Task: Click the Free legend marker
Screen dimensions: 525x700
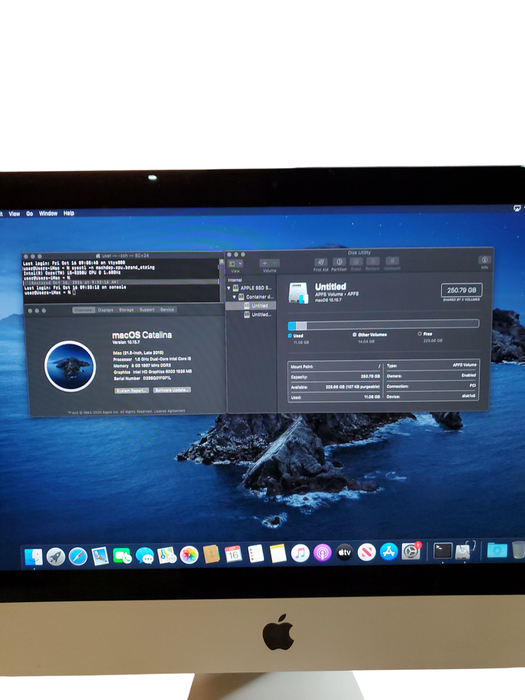Action: [420, 333]
